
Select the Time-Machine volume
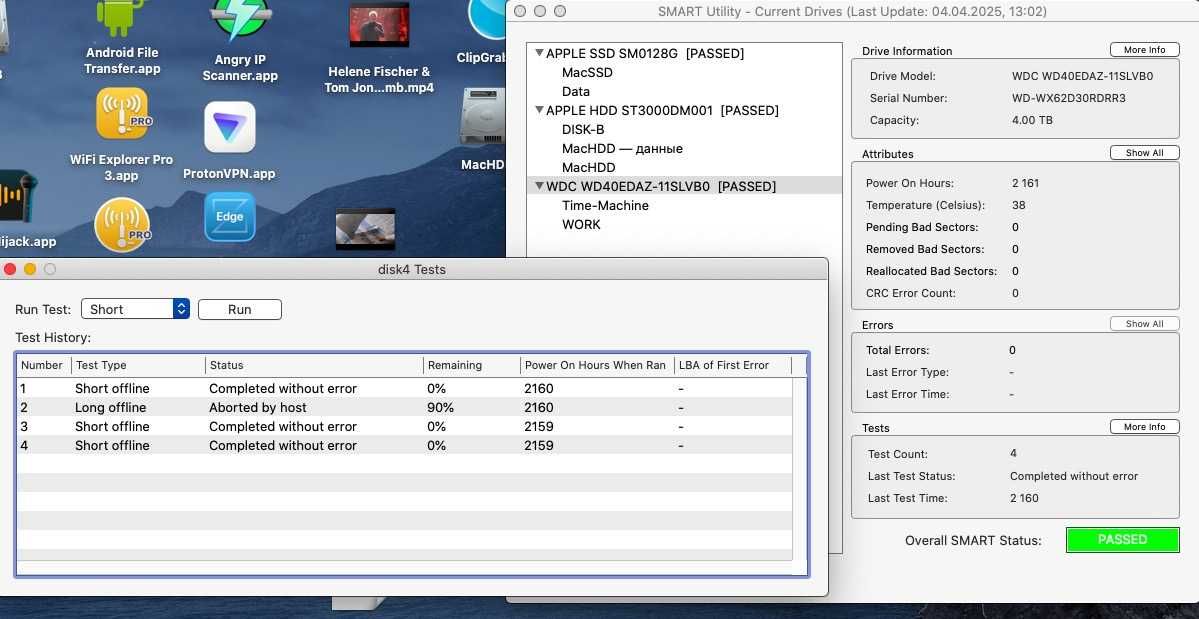point(605,206)
